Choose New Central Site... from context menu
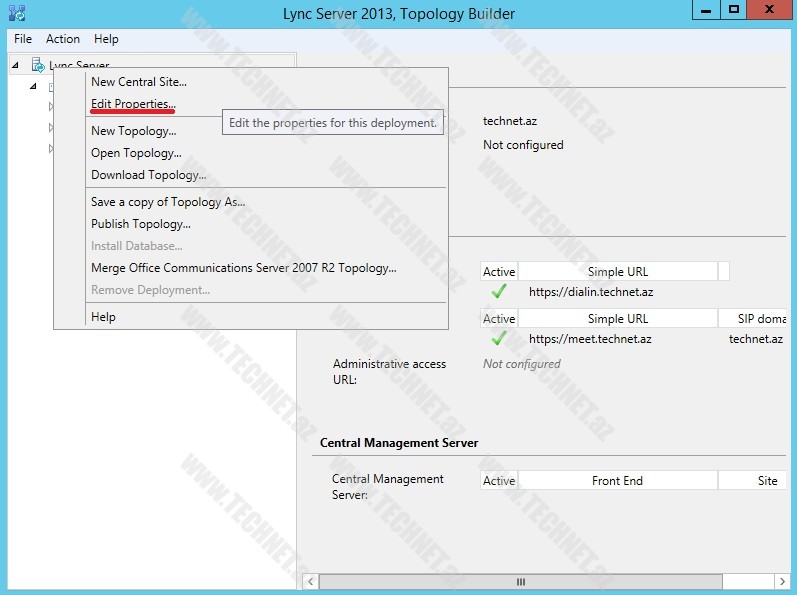 tap(139, 82)
